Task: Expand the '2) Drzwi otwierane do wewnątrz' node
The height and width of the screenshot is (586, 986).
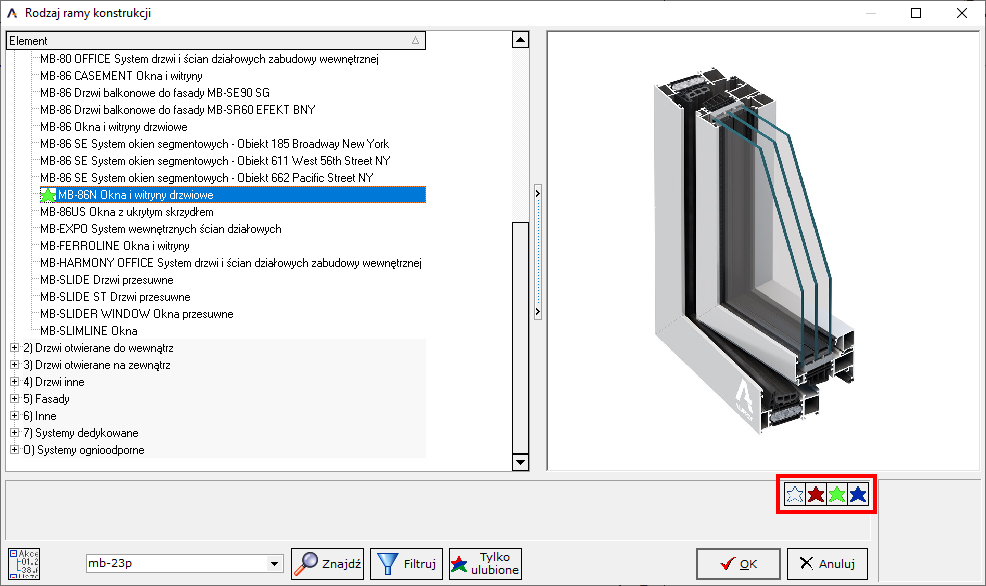Action: tap(14, 348)
